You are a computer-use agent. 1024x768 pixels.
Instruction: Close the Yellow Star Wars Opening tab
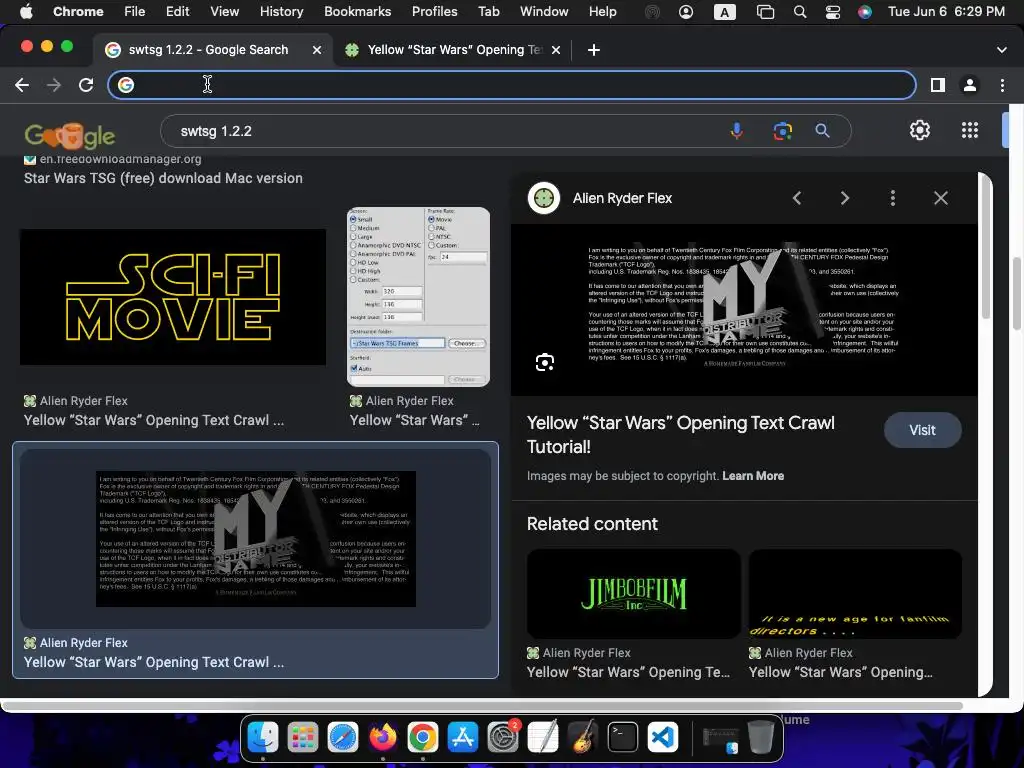[556, 50]
